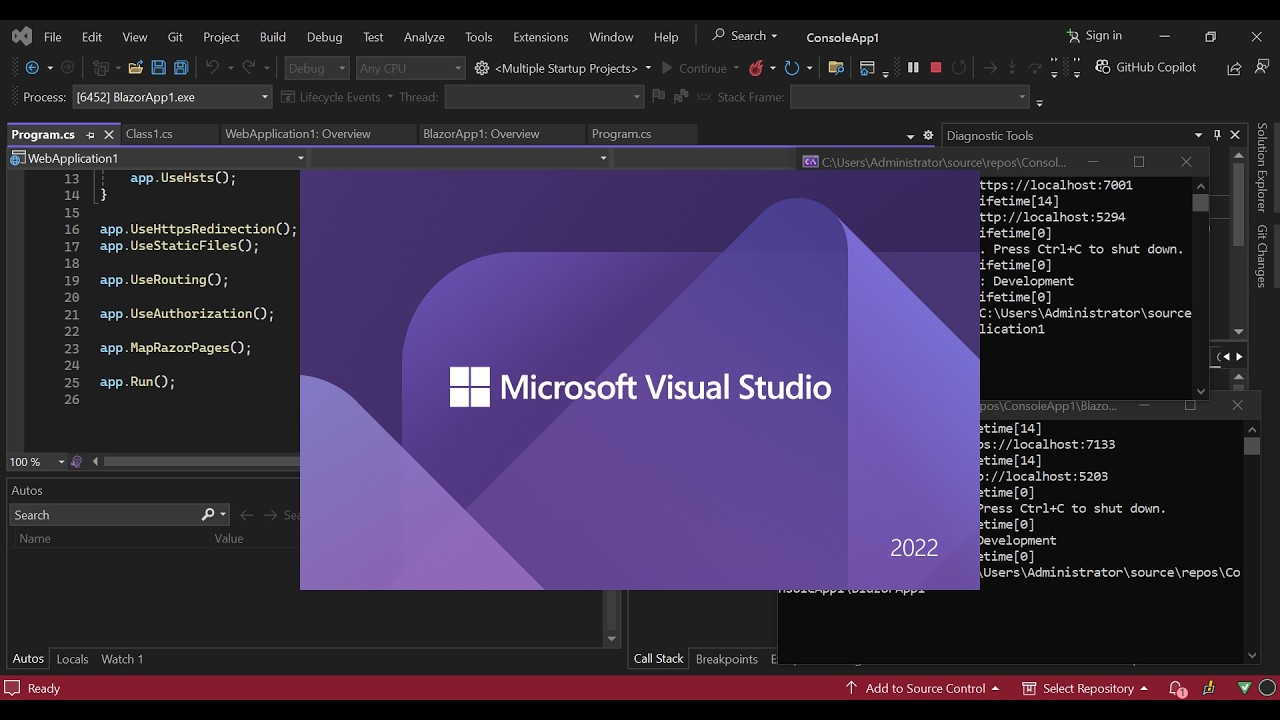Click the notifications bell in the status bar
1280x720 pixels.
(x=1179, y=688)
